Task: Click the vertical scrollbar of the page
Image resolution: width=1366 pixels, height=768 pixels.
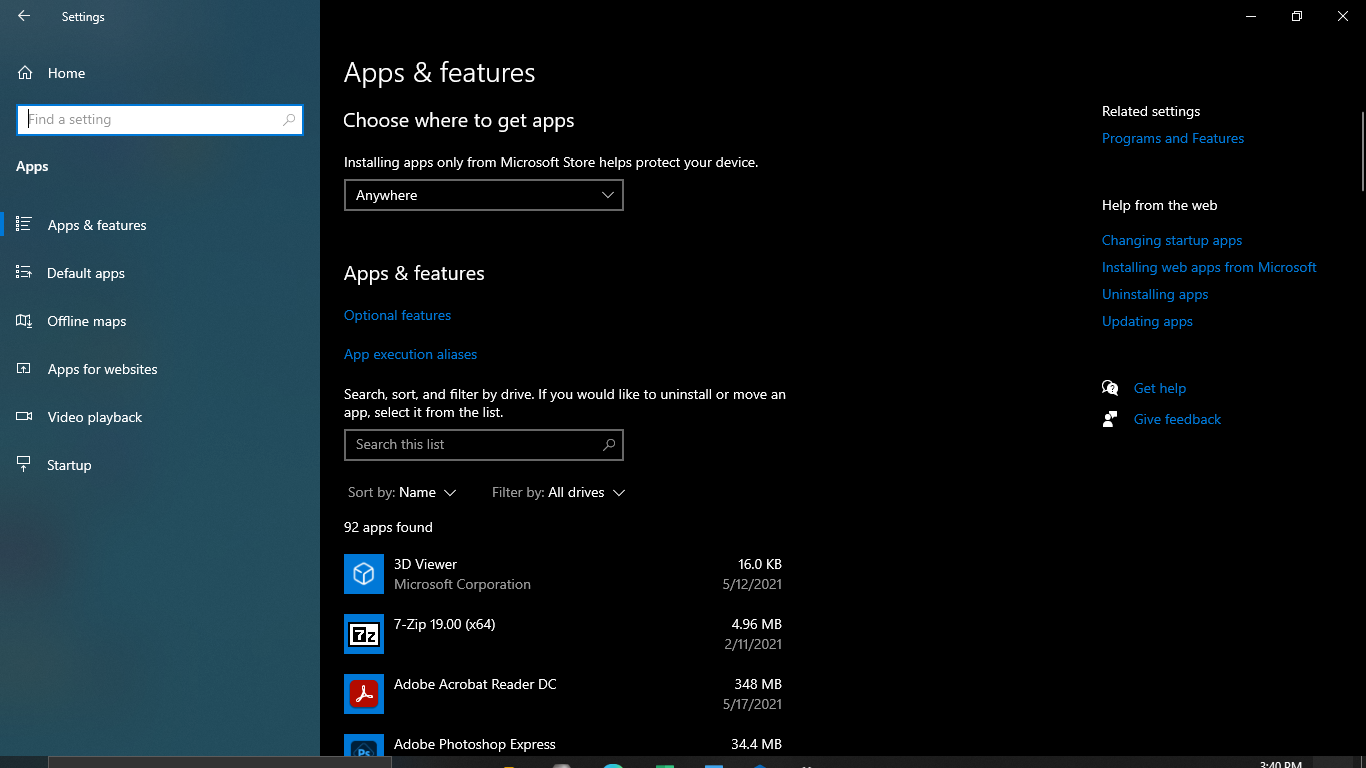Action: click(1361, 150)
